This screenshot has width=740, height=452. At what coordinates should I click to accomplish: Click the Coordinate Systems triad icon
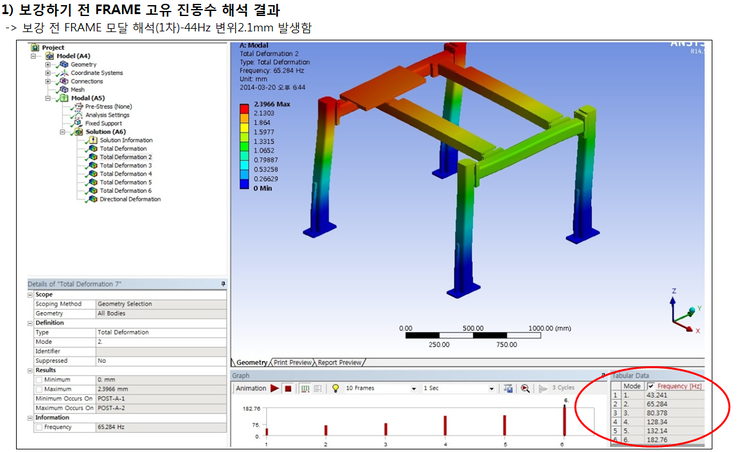pos(64,73)
